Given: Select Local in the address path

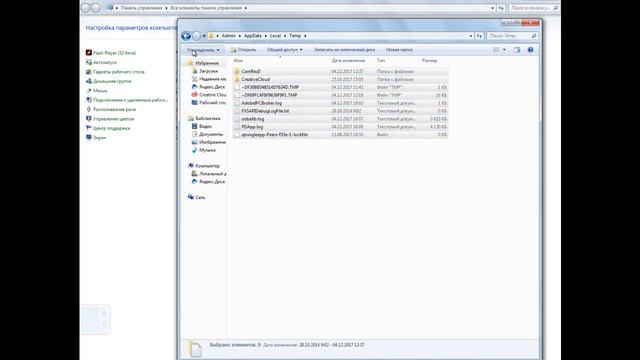Looking at the screenshot, I should tap(276, 36).
